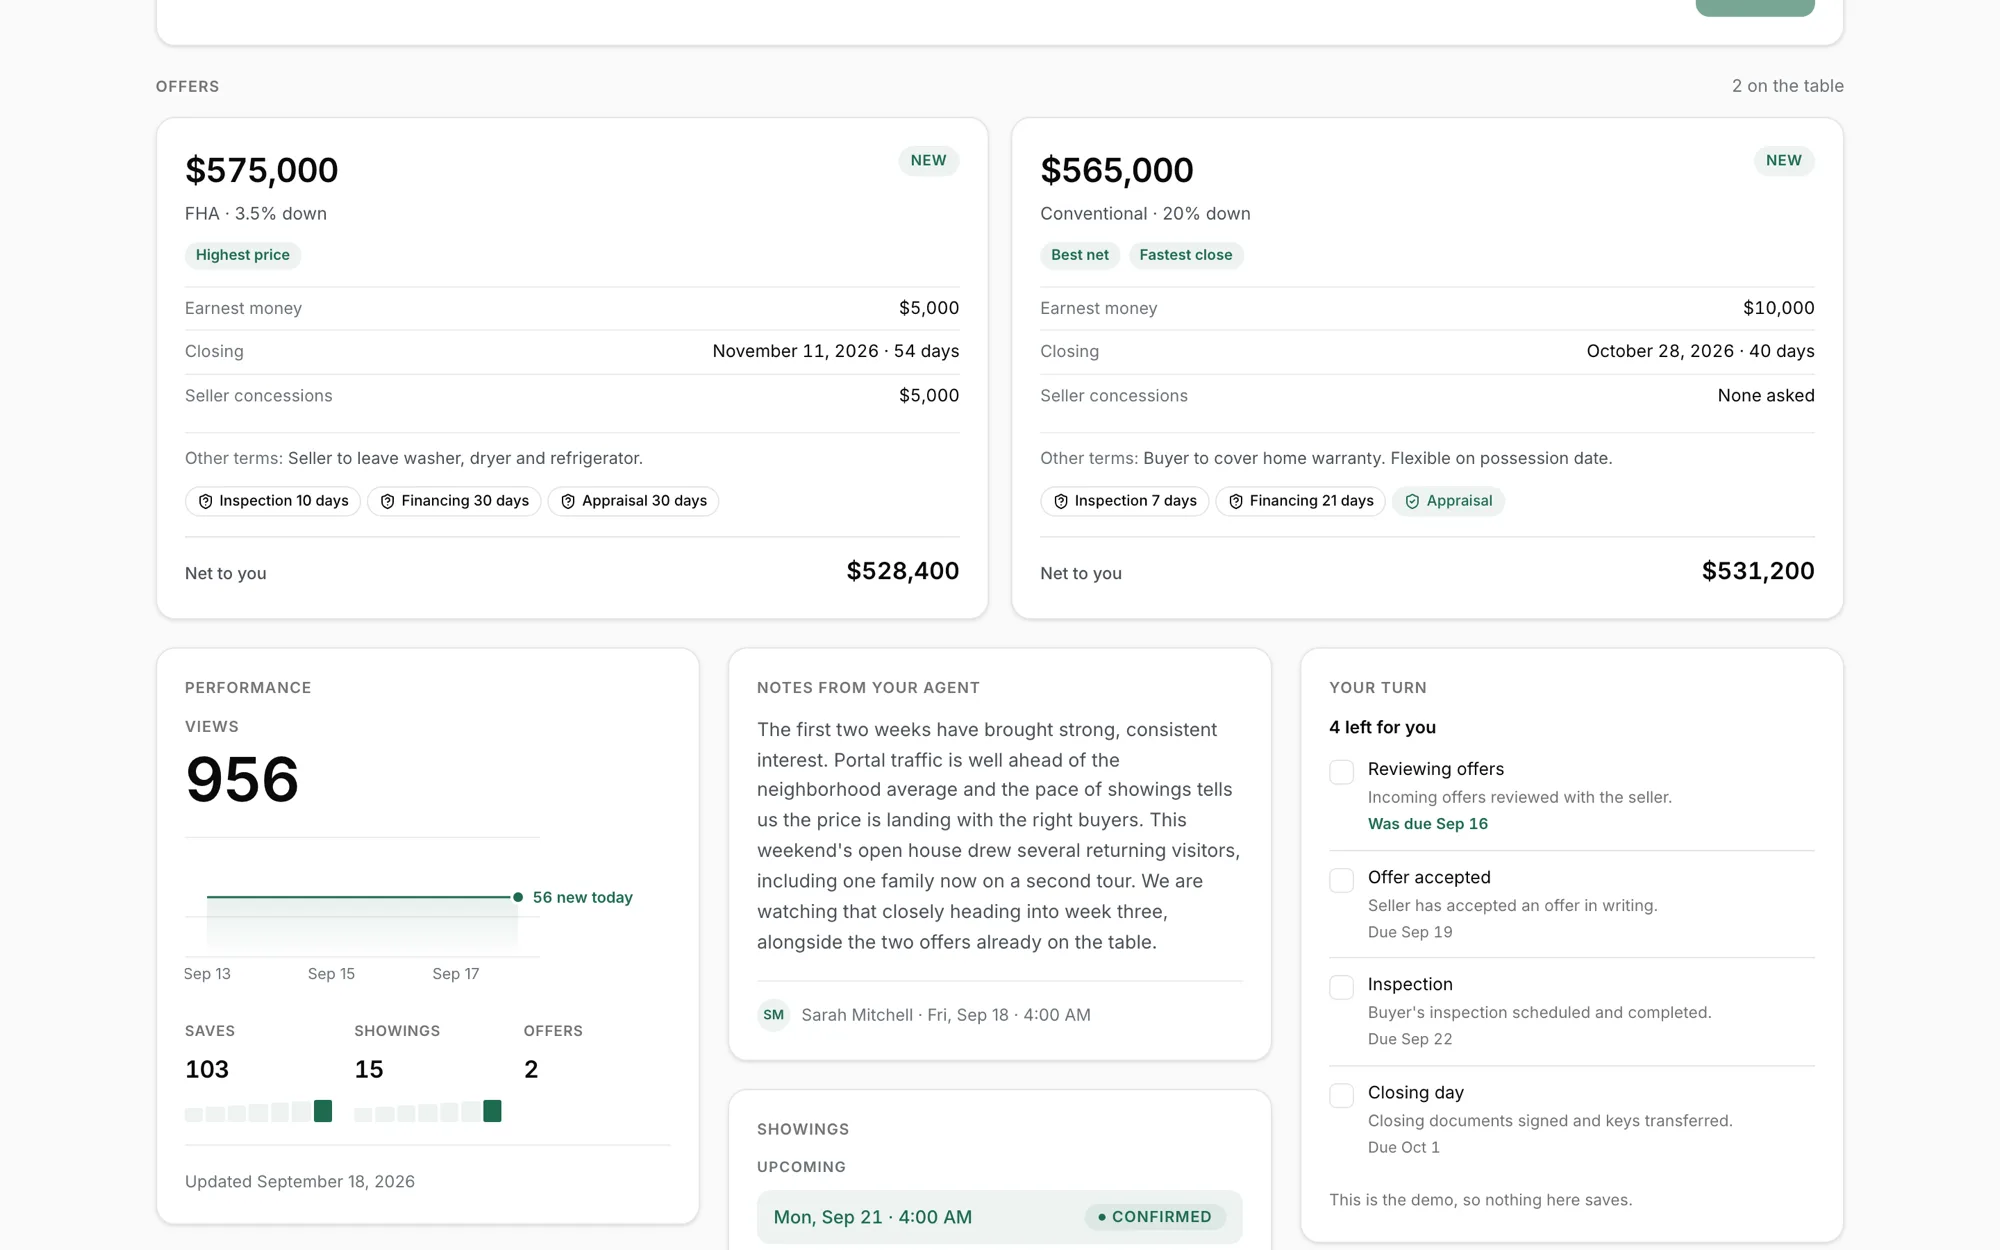Click the CONFIRMED status badge
The height and width of the screenshot is (1250, 2000).
(x=1155, y=1217)
